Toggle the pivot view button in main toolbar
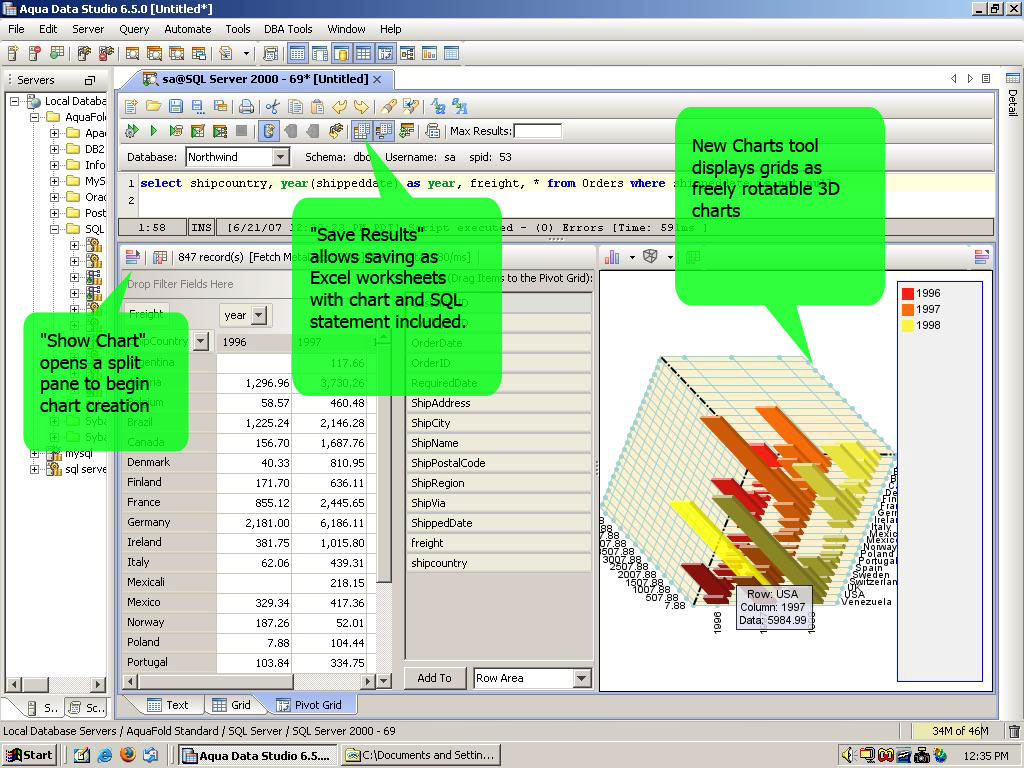1024x768 pixels. 386,54
